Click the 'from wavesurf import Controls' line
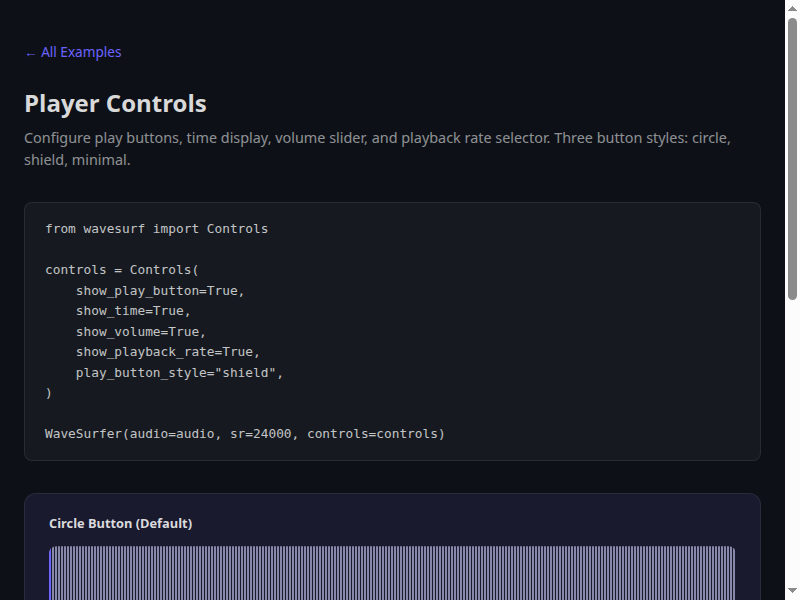Screen dimensions: 800x600 (157, 229)
